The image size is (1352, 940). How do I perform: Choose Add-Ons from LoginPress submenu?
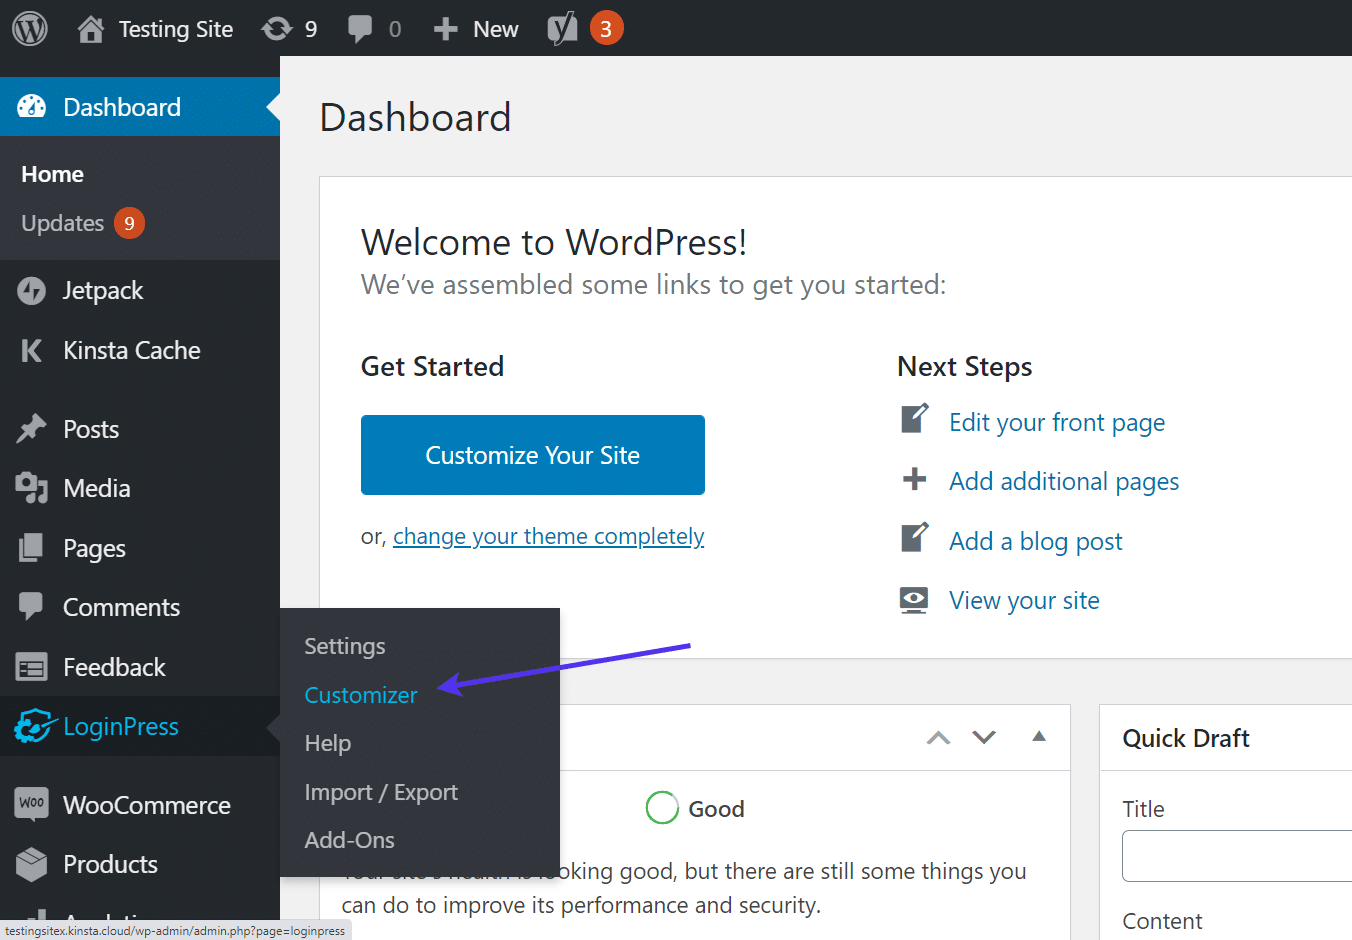349,840
